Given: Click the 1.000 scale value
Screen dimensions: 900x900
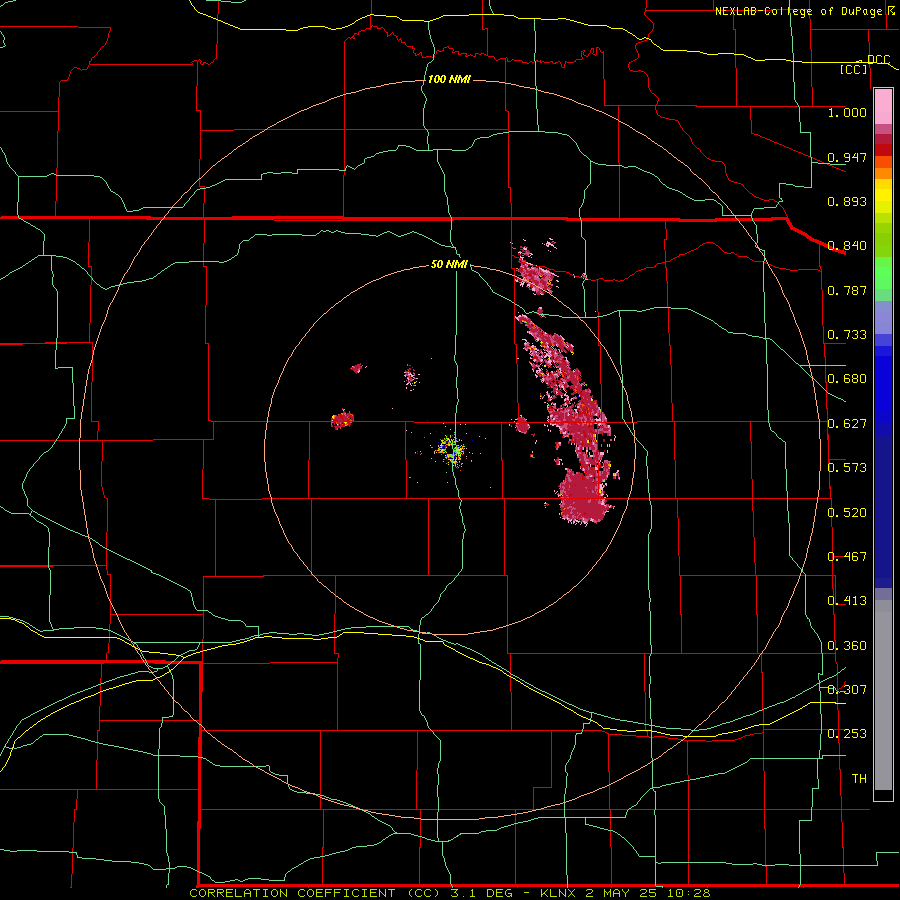Looking at the screenshot, I should (x=847, y=112).
